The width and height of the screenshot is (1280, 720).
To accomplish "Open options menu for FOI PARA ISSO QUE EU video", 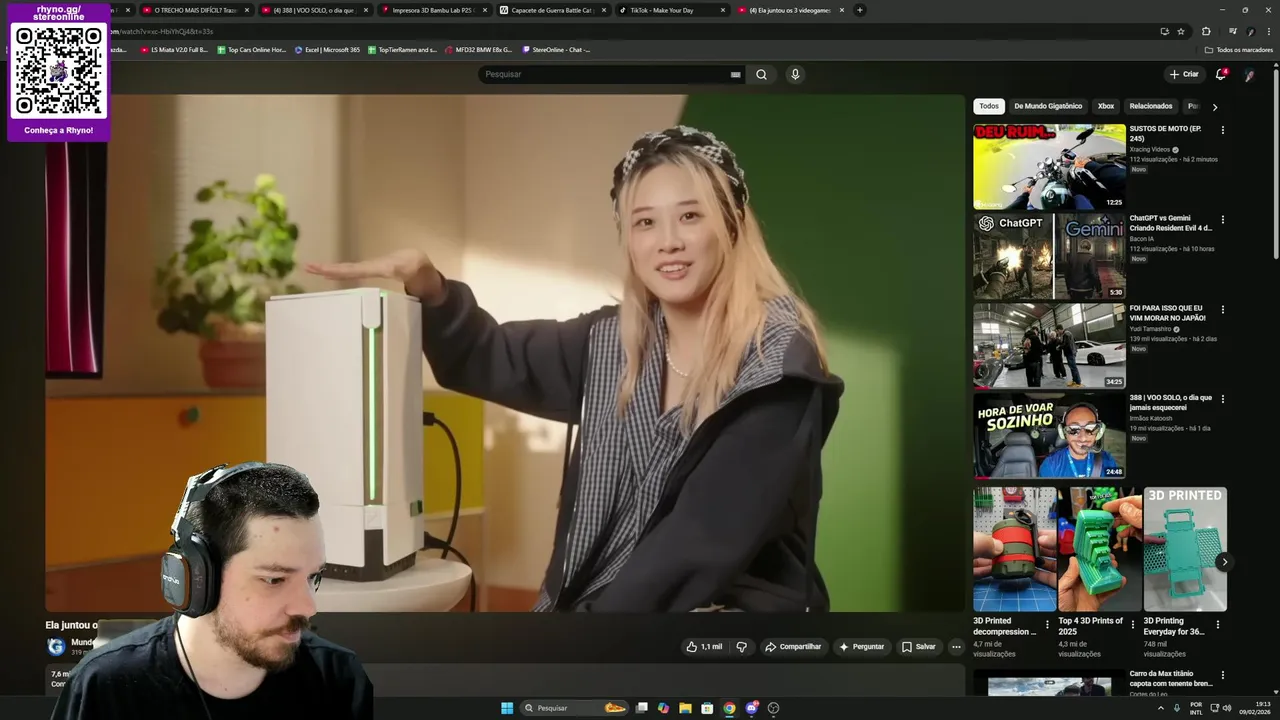I will (x=1222, y=309).
